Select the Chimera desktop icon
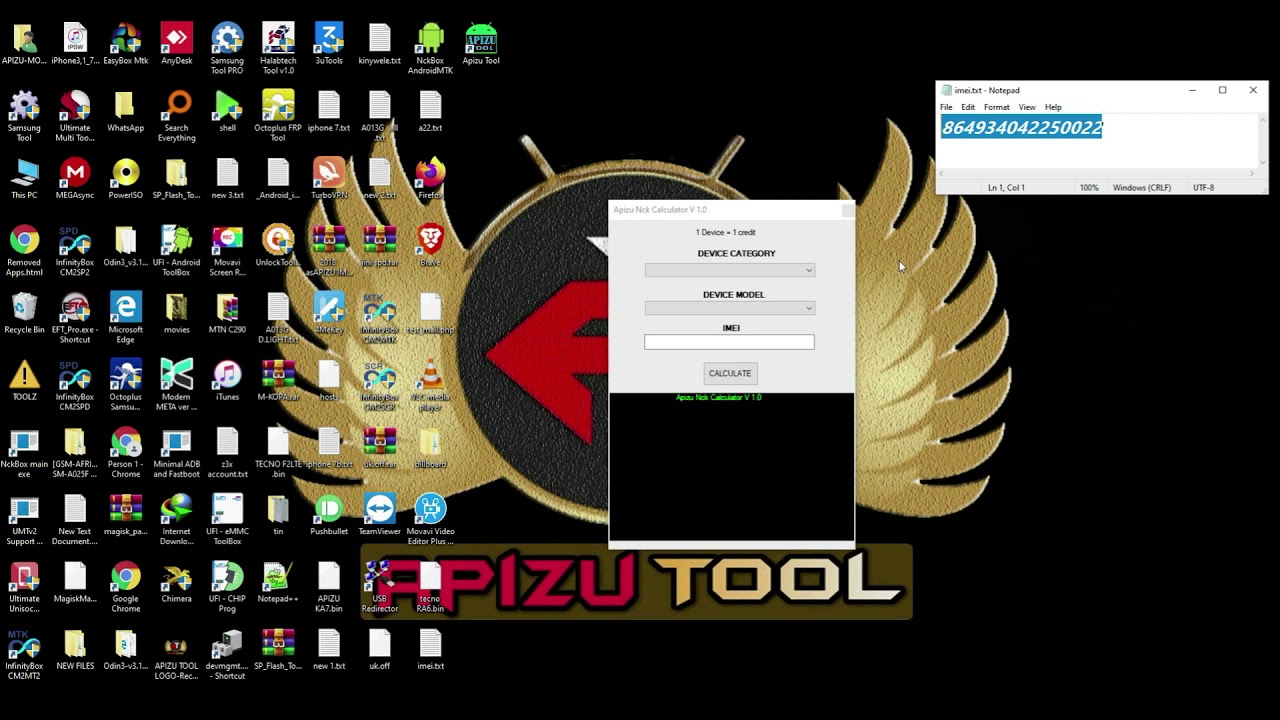 (x=176, y=583)
